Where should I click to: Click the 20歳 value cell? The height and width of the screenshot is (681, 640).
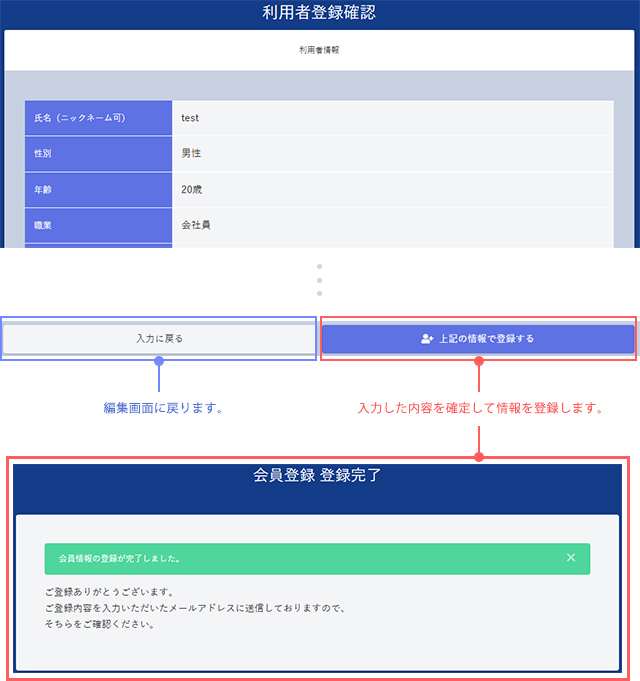[393, 190]
